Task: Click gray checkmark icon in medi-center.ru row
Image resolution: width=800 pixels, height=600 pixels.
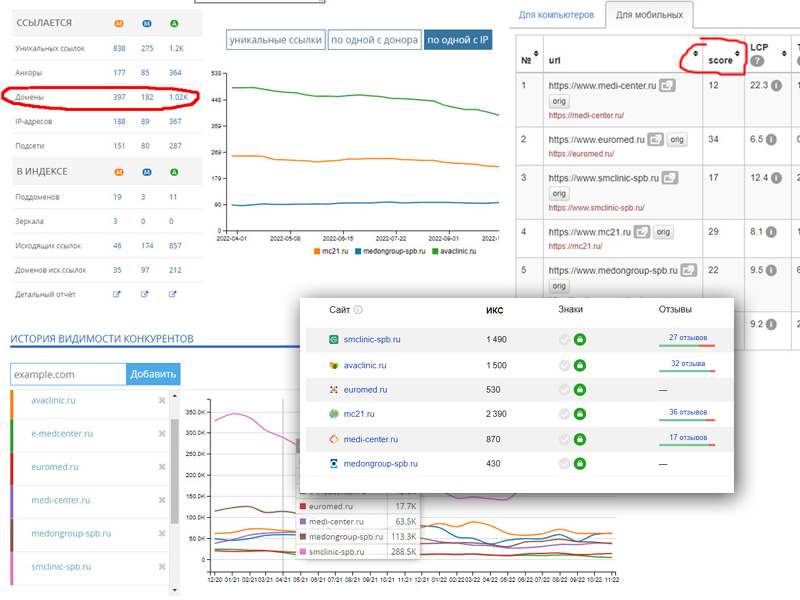Action: [x=564, y=439]
